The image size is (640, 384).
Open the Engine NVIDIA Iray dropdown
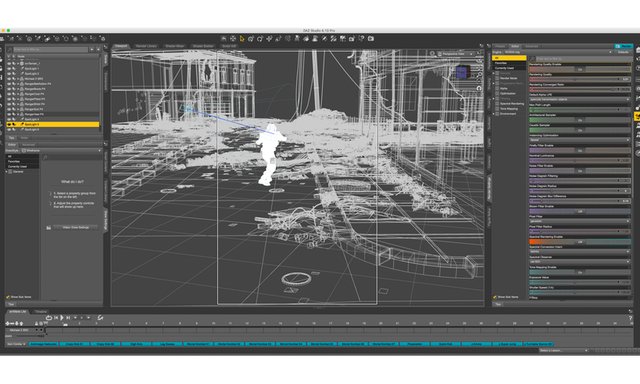point(558,52)
